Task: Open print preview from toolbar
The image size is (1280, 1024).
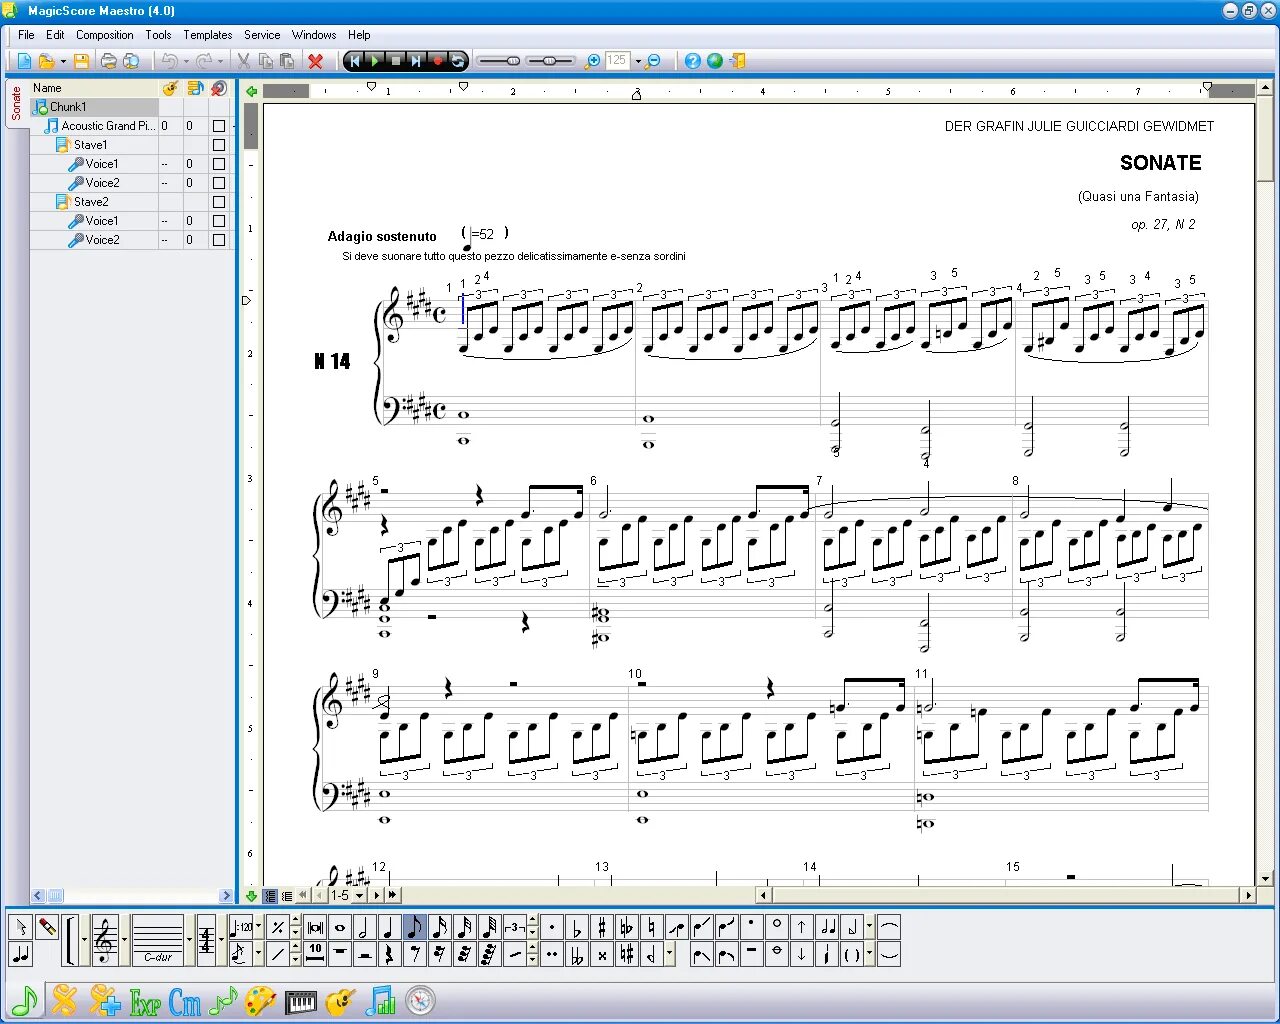Action: 131,61
